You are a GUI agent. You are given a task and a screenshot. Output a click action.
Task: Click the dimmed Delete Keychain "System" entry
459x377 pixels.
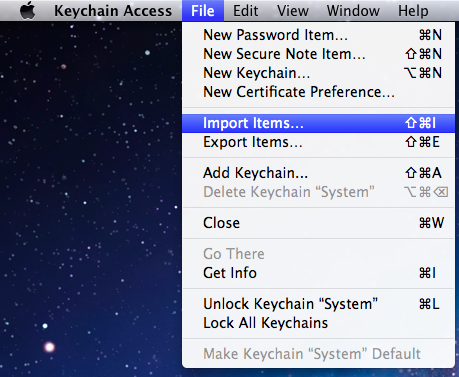click(x=318, y=192)
